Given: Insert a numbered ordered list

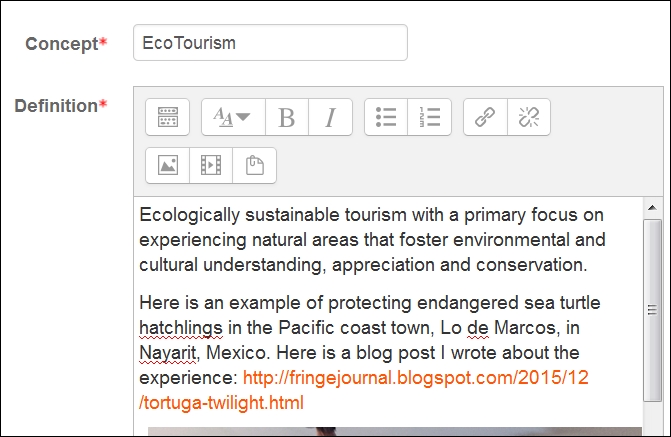Looking at the screenshot, I should [430, 117].
